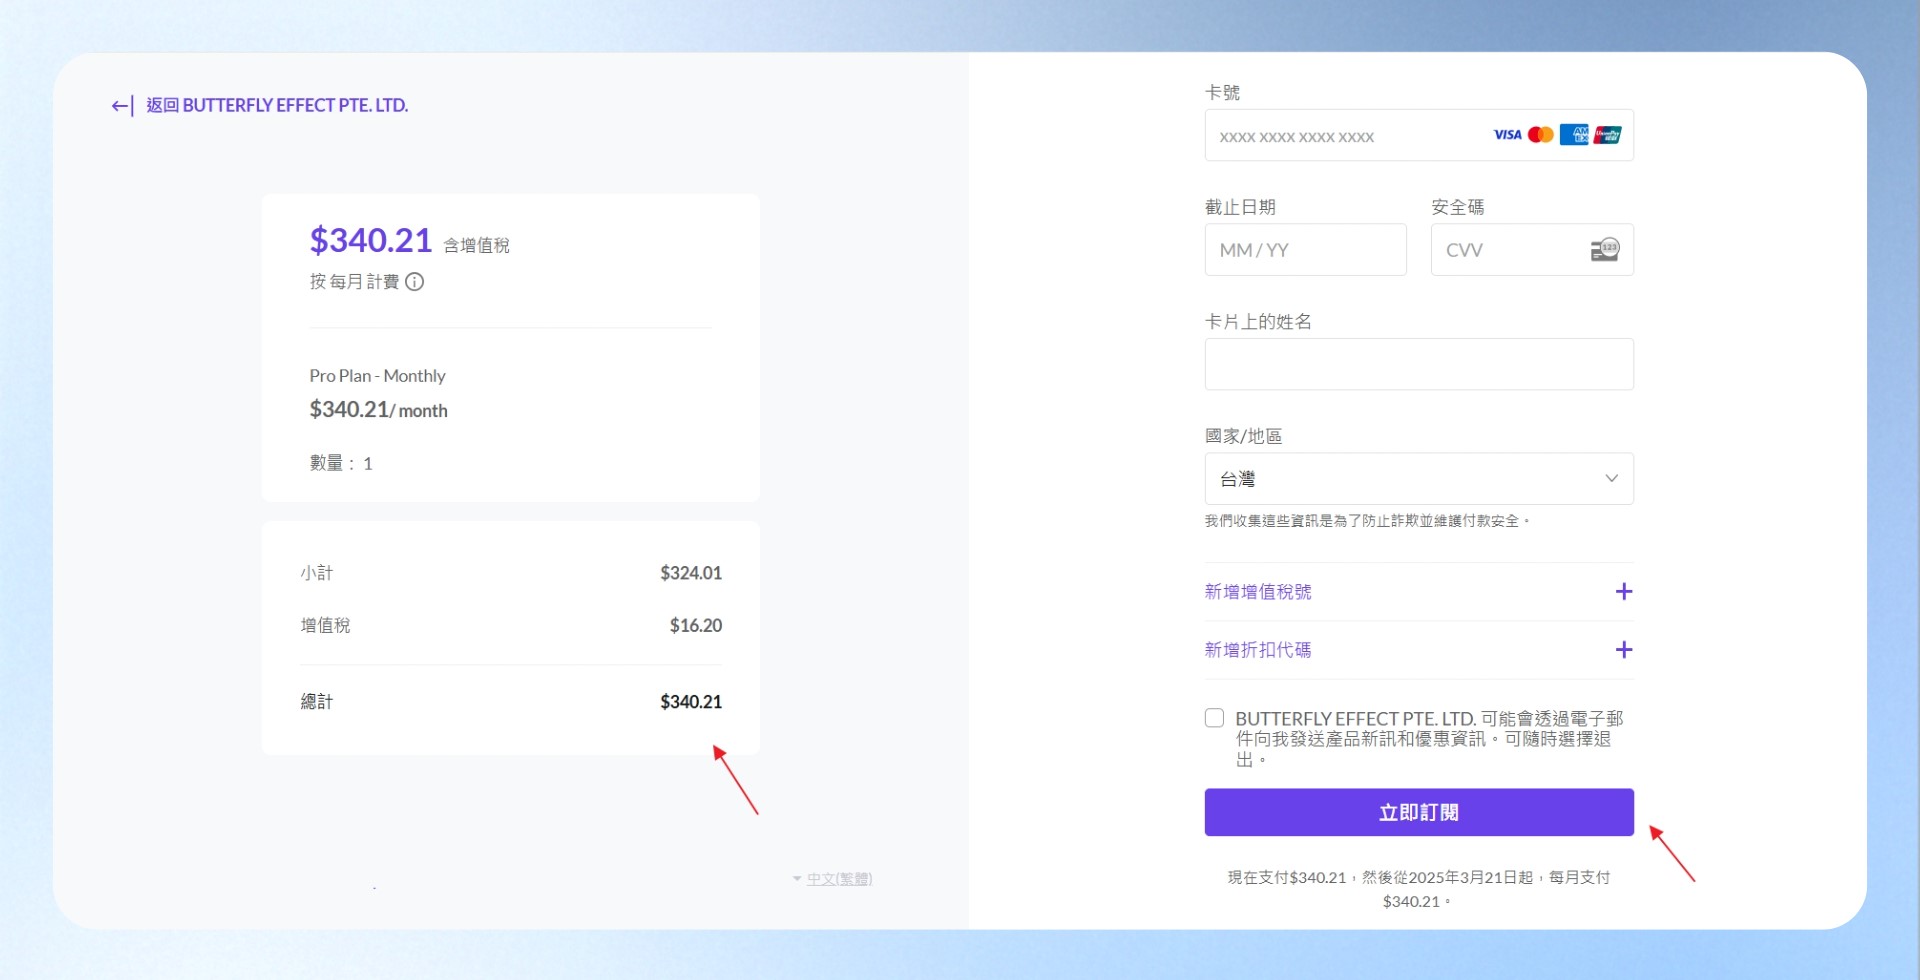This screenshot has height=980, width=1920.
Task: Expand the 新增折扣代碼 section
Action: tap(1419, 650)
